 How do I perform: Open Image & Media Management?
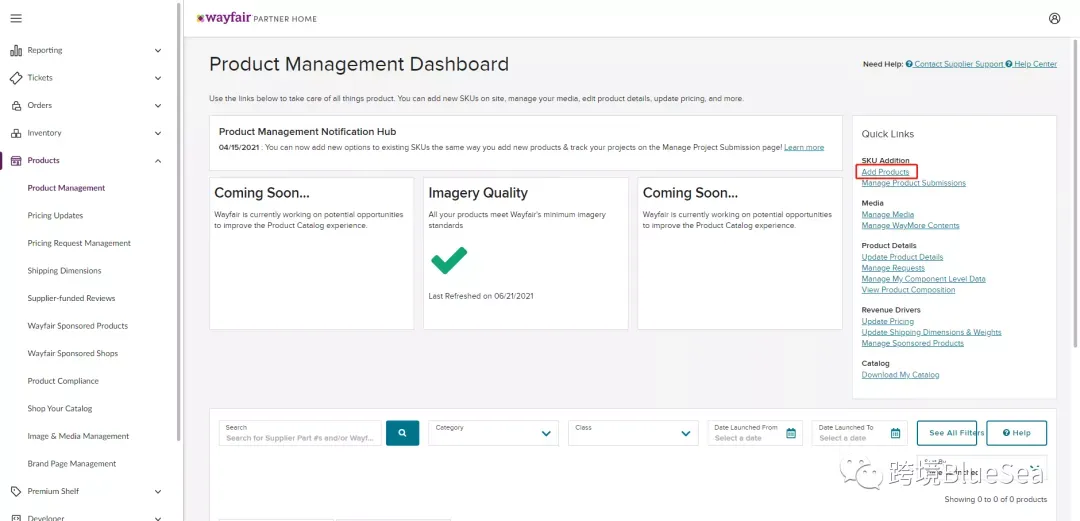pyautogui.click(x=79, y=436)
